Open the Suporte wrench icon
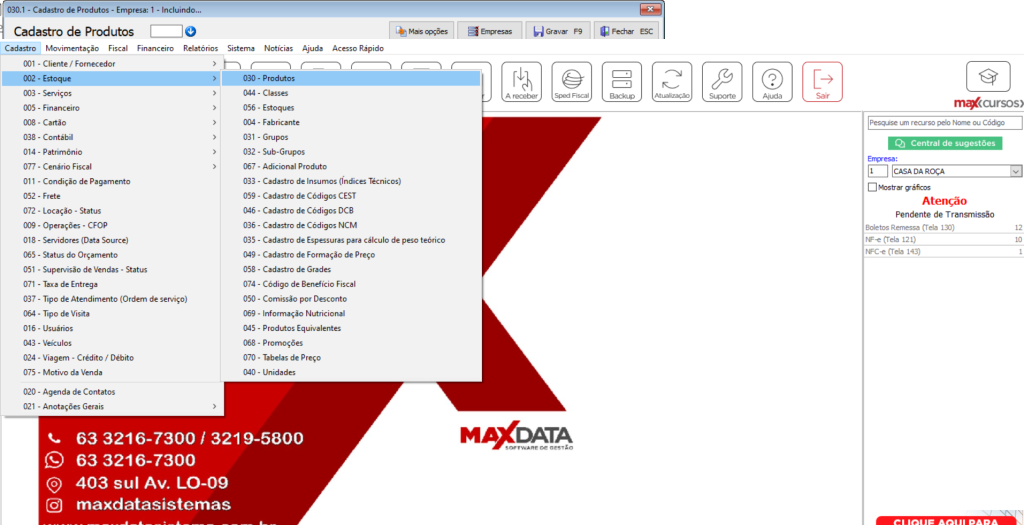This screenshot has width=1024, height=525. pyautogui.click(x=722, y=82)
